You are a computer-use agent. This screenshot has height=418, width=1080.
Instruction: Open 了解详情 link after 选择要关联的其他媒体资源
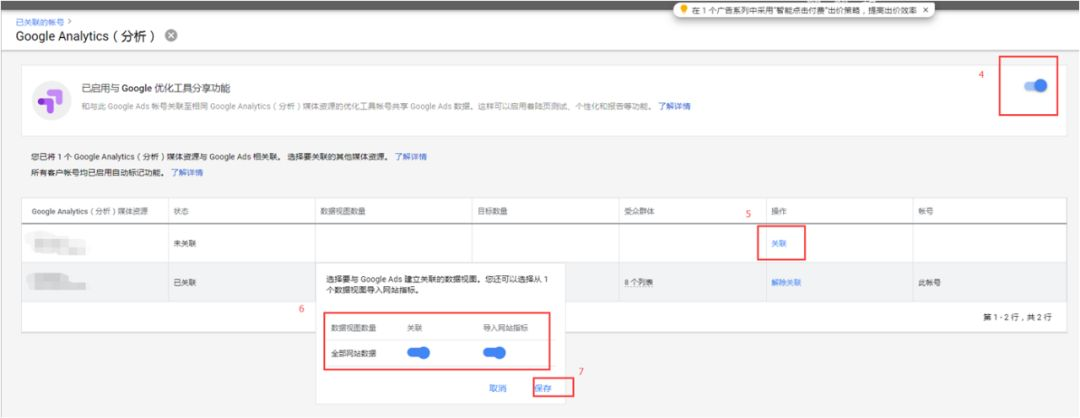[411, 157]
